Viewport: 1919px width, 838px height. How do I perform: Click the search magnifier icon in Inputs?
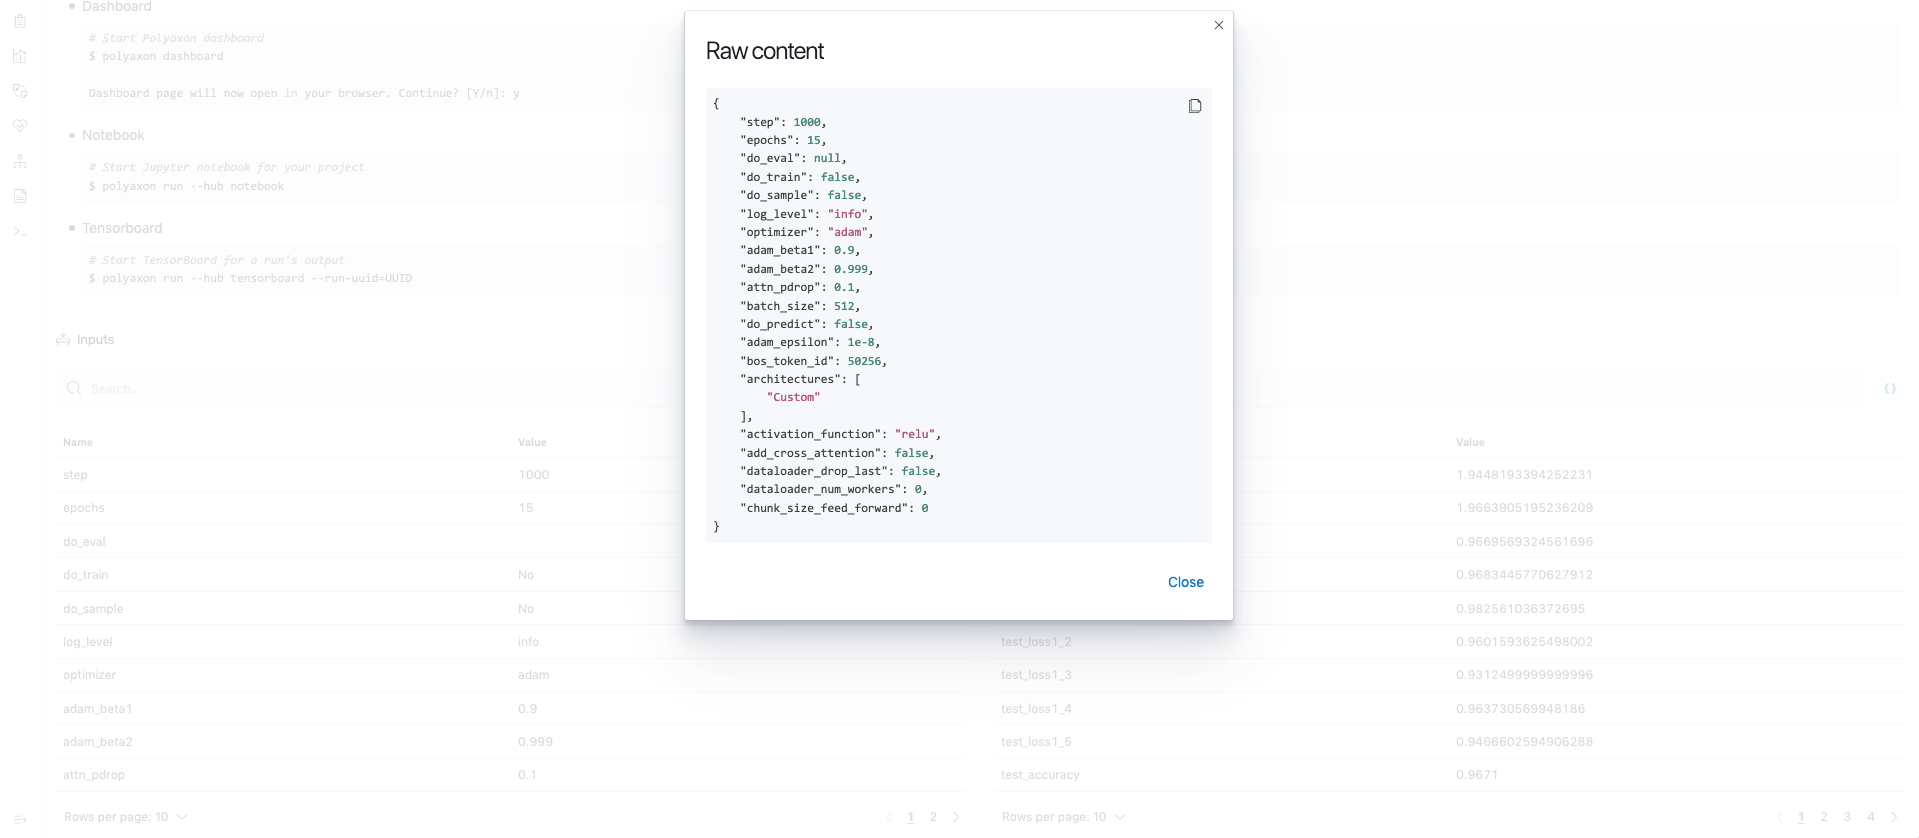point(74,388)
